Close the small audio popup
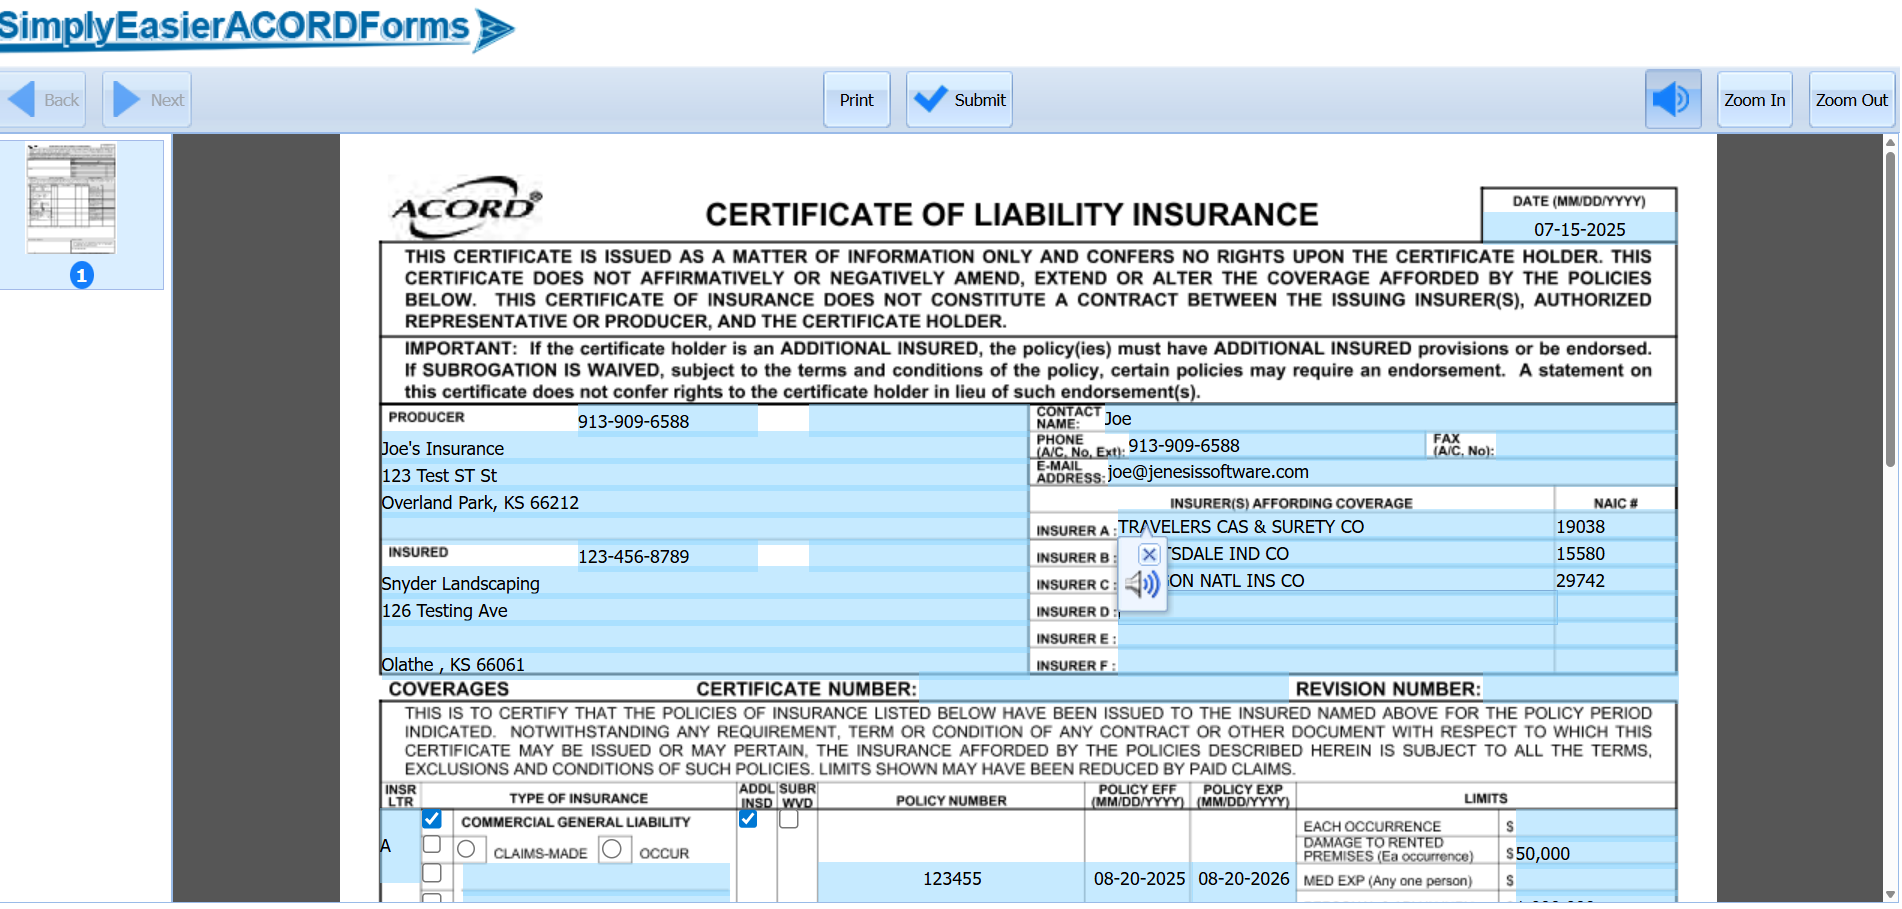This screenshot has height=909, width=1902. (1149, 554)
